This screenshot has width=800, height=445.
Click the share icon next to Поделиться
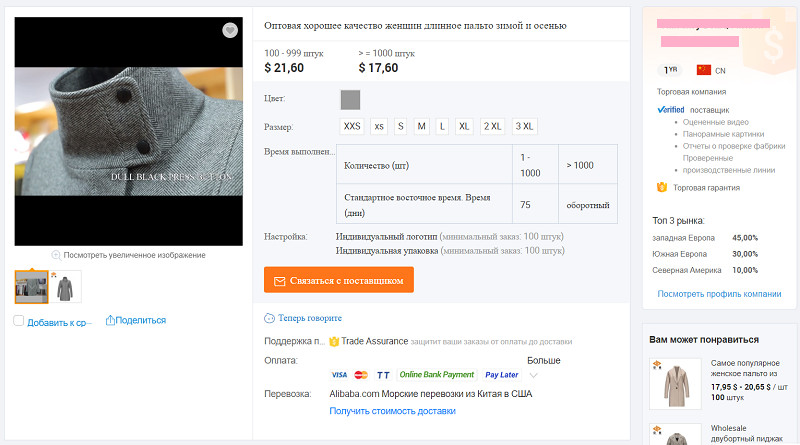[110, 320]
